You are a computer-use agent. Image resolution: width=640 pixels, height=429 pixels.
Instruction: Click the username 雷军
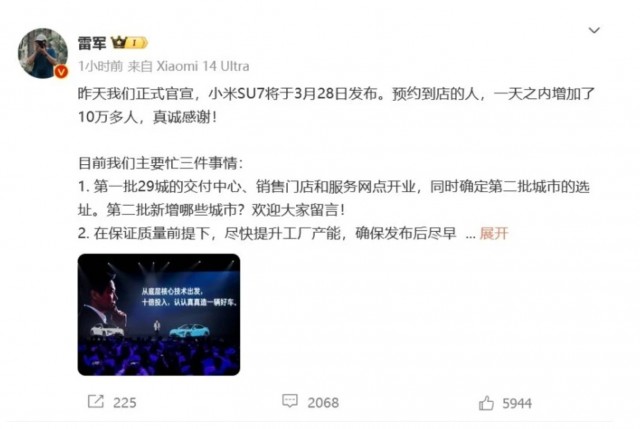92,42
